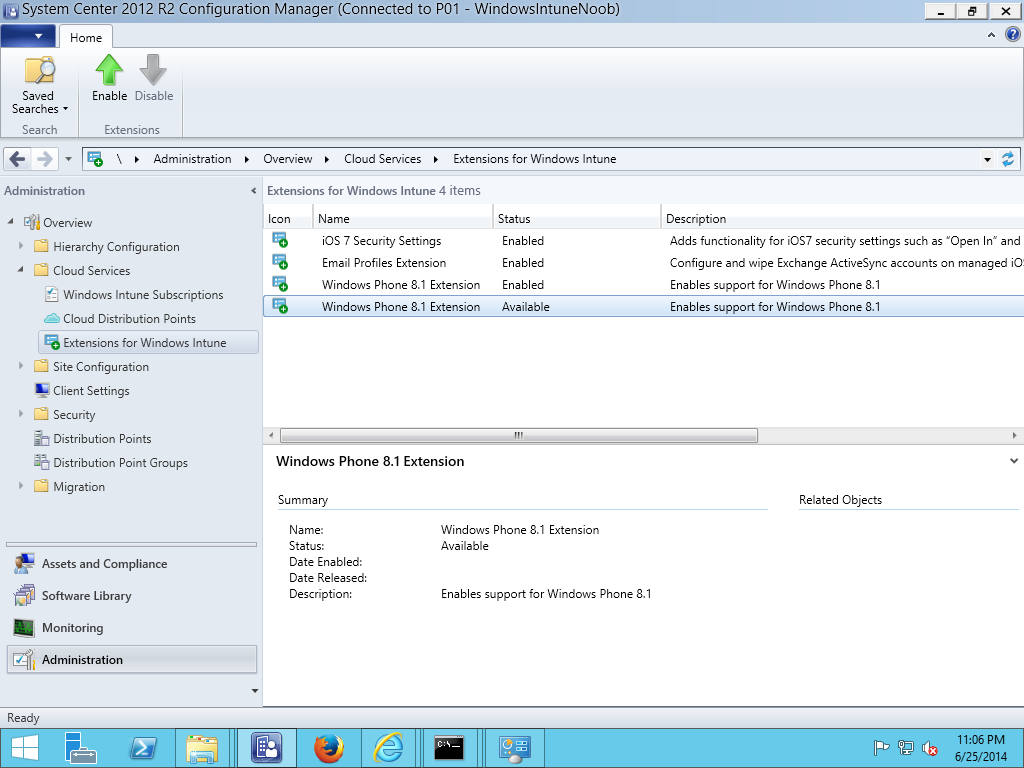
Task: Click the muted volume tray icon
Action: pos(929,748)
